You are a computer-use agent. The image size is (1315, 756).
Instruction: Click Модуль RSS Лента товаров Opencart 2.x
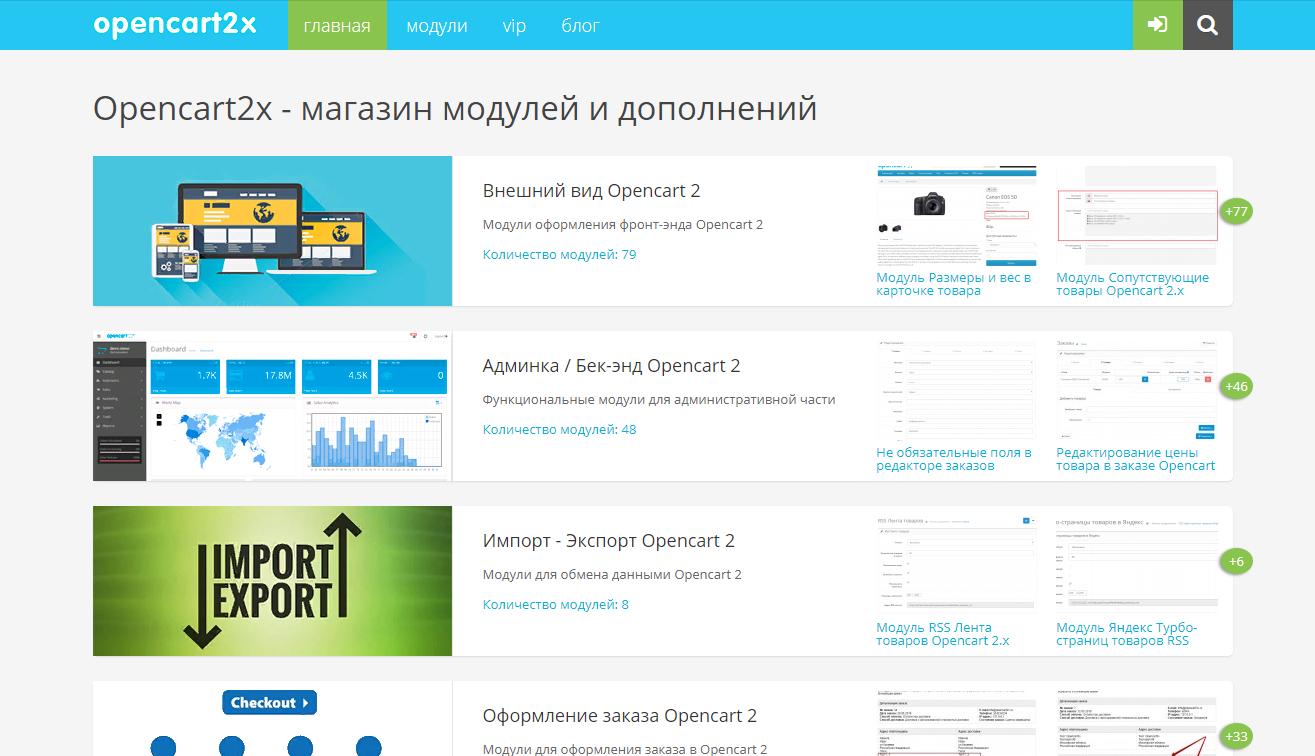(x=944, y=634)
